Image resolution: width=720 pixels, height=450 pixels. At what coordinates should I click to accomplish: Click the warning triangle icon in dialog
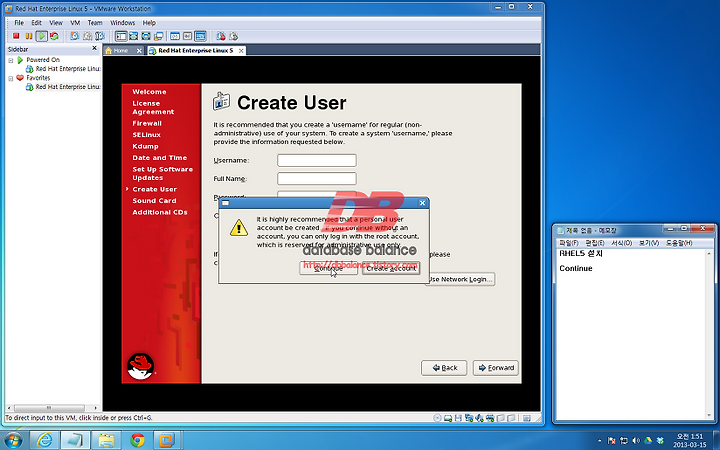pos(239,227)
